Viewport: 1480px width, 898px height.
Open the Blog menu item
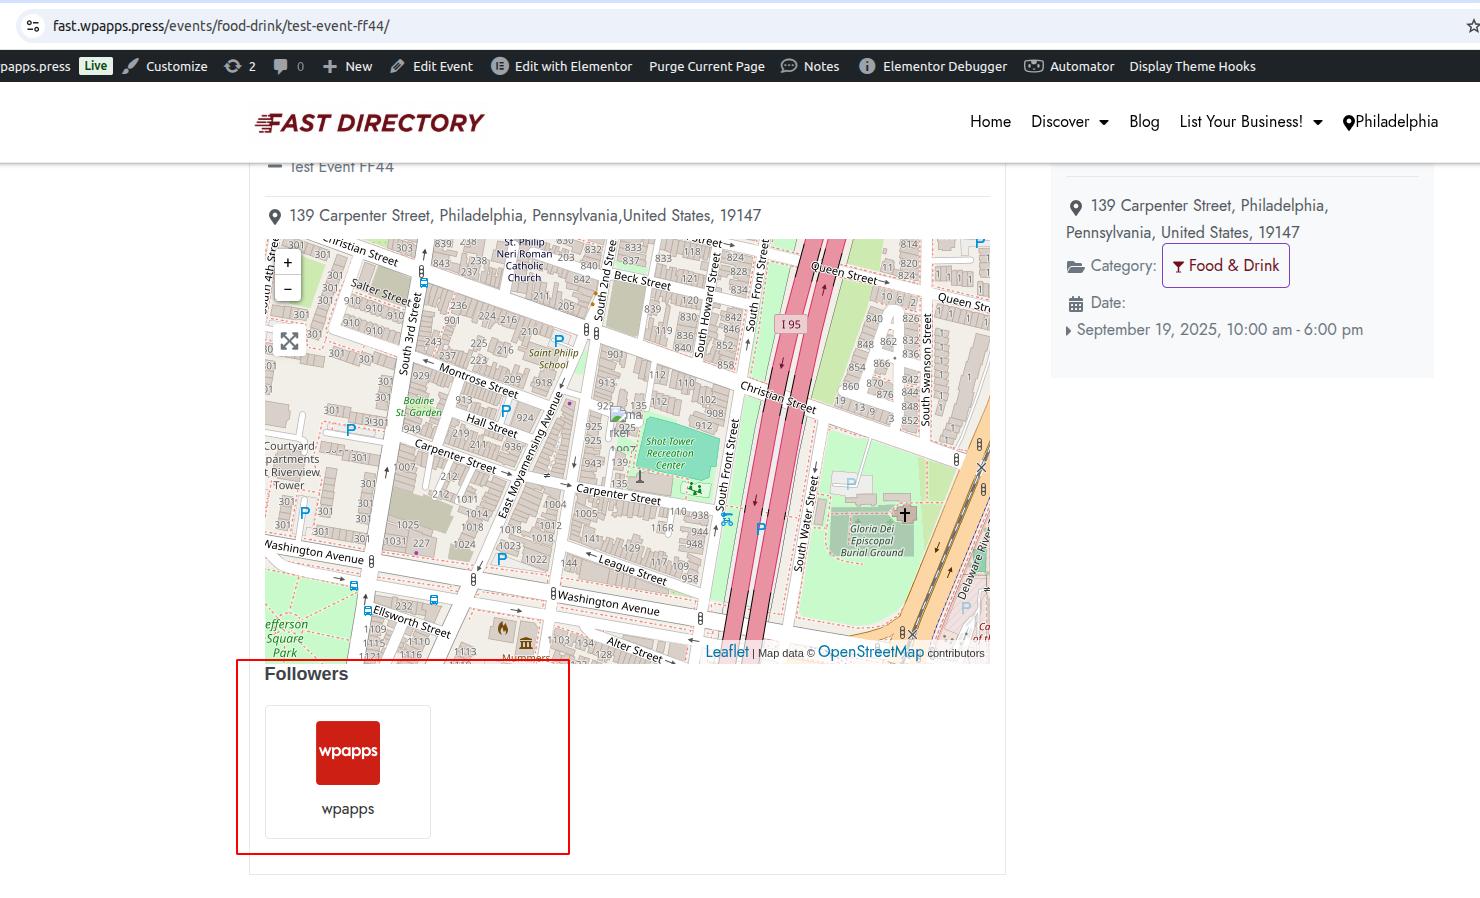(1144, 122)
